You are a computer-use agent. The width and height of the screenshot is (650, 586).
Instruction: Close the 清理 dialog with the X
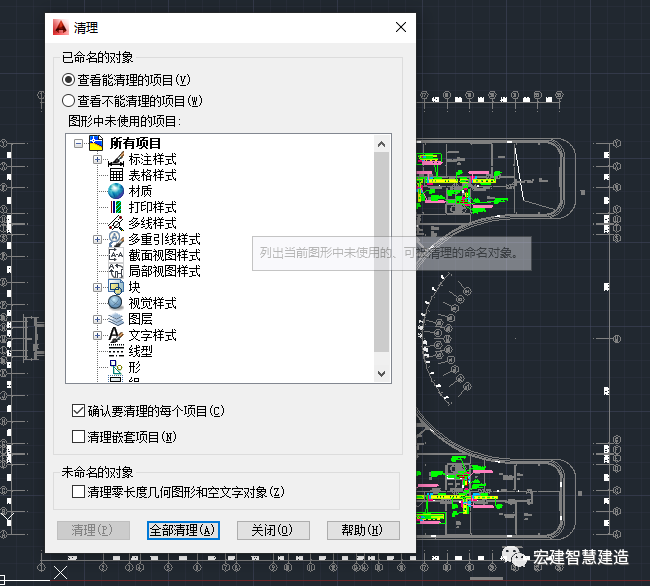point(401,27)
